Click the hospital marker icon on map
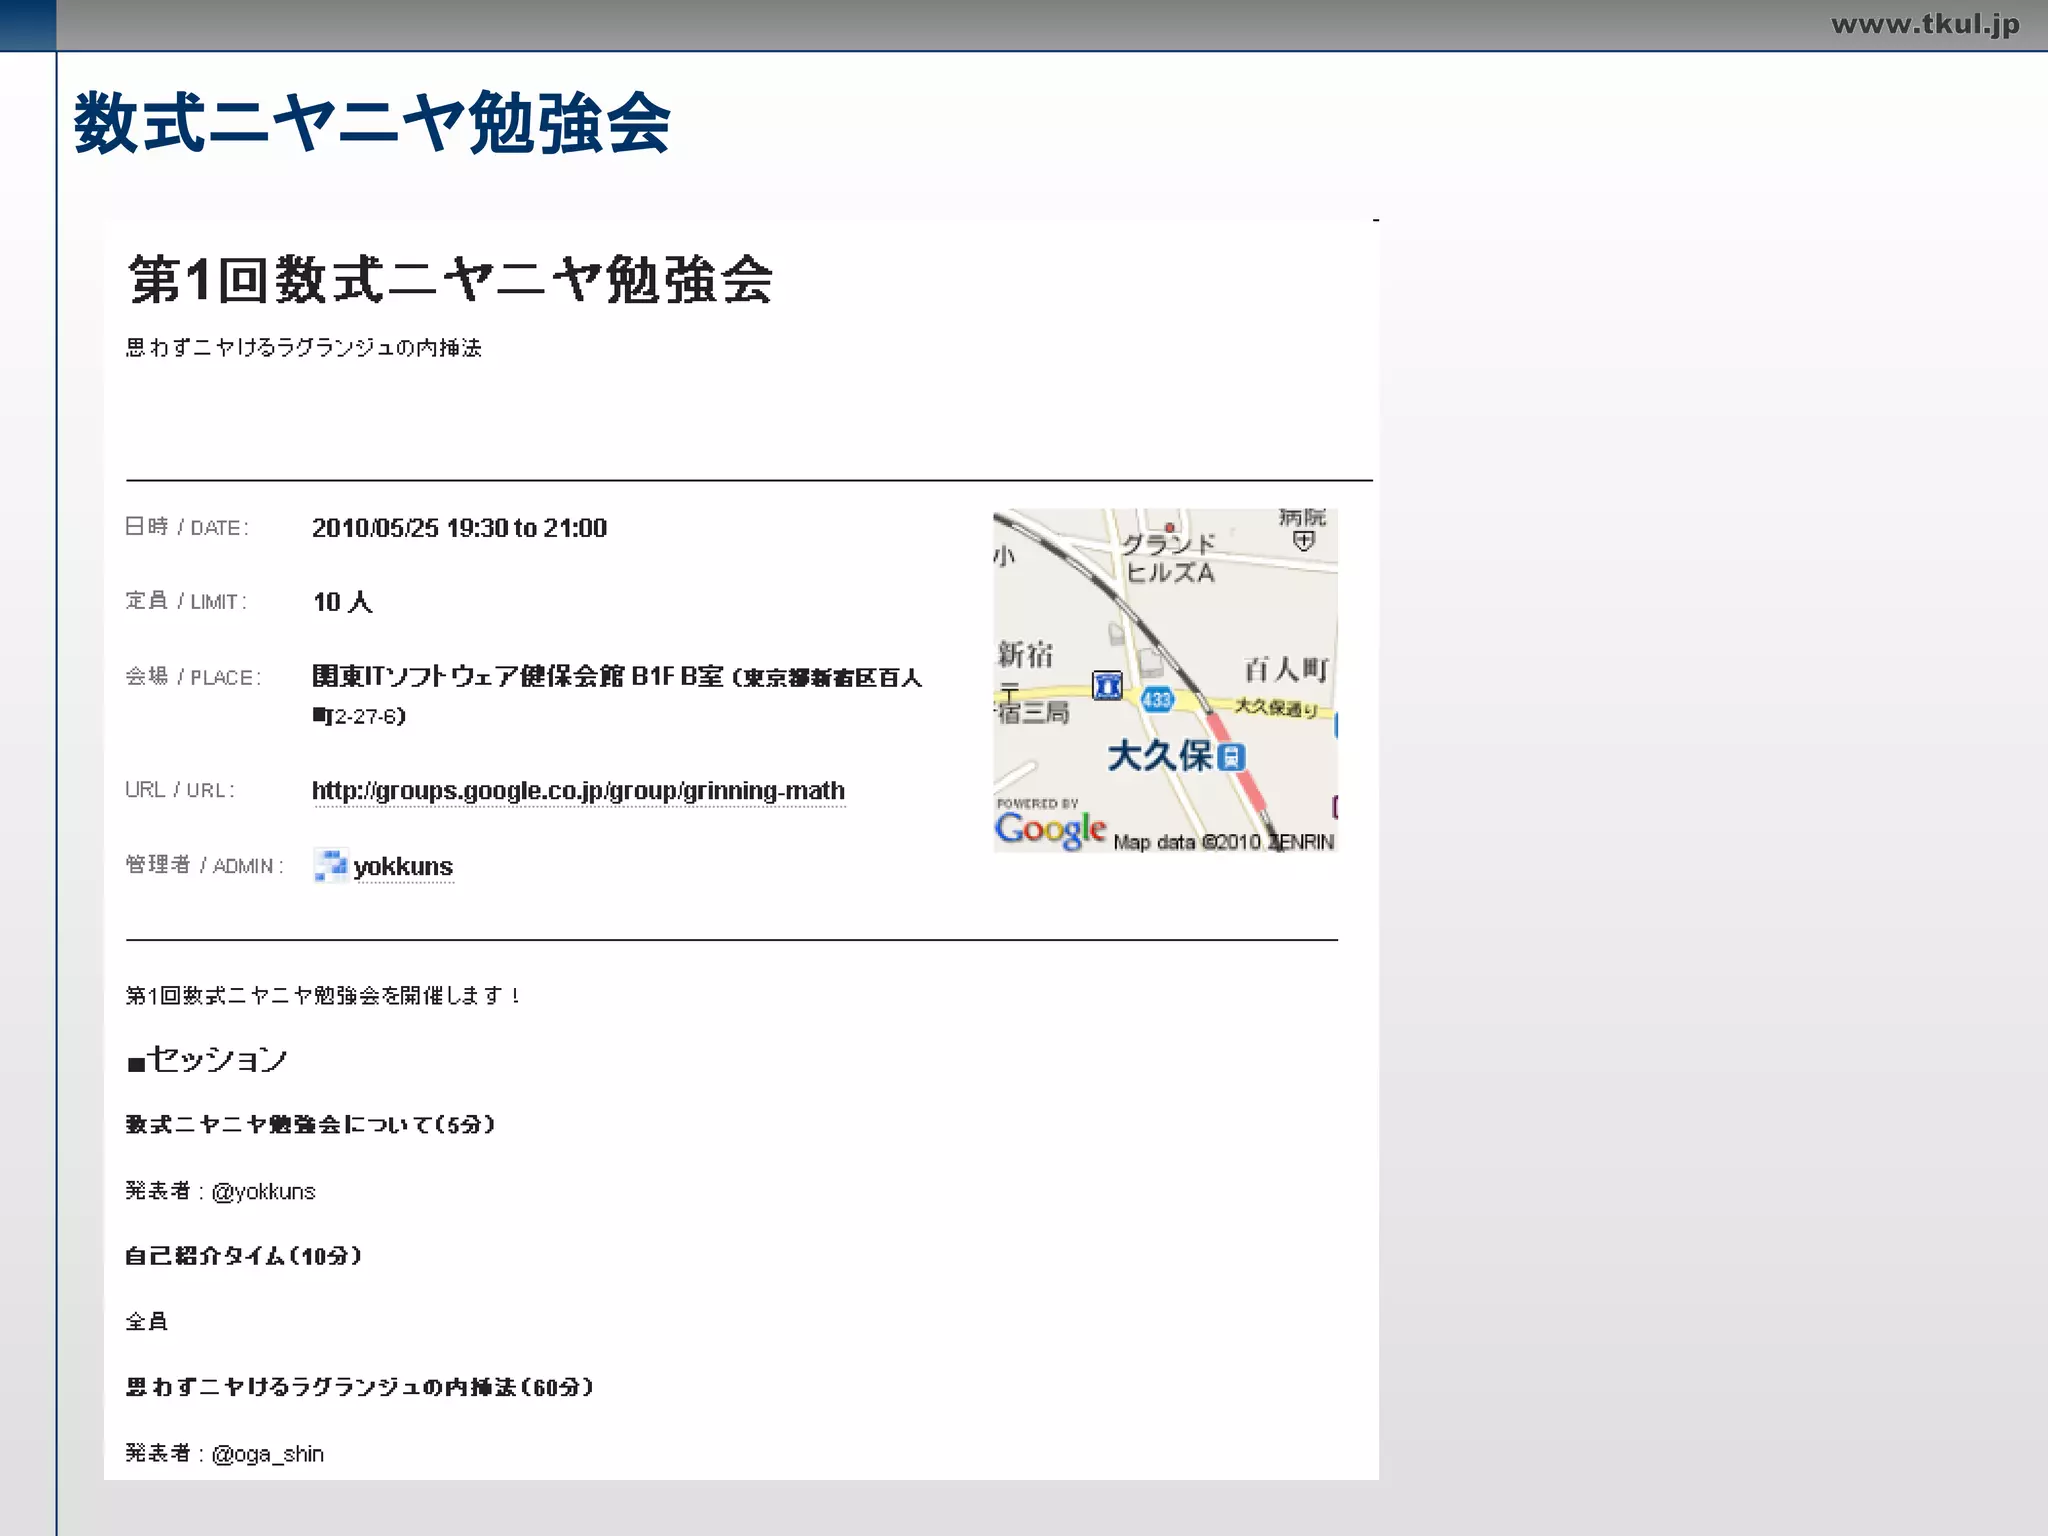2048x1536 pixels. tap(1304, 541)
